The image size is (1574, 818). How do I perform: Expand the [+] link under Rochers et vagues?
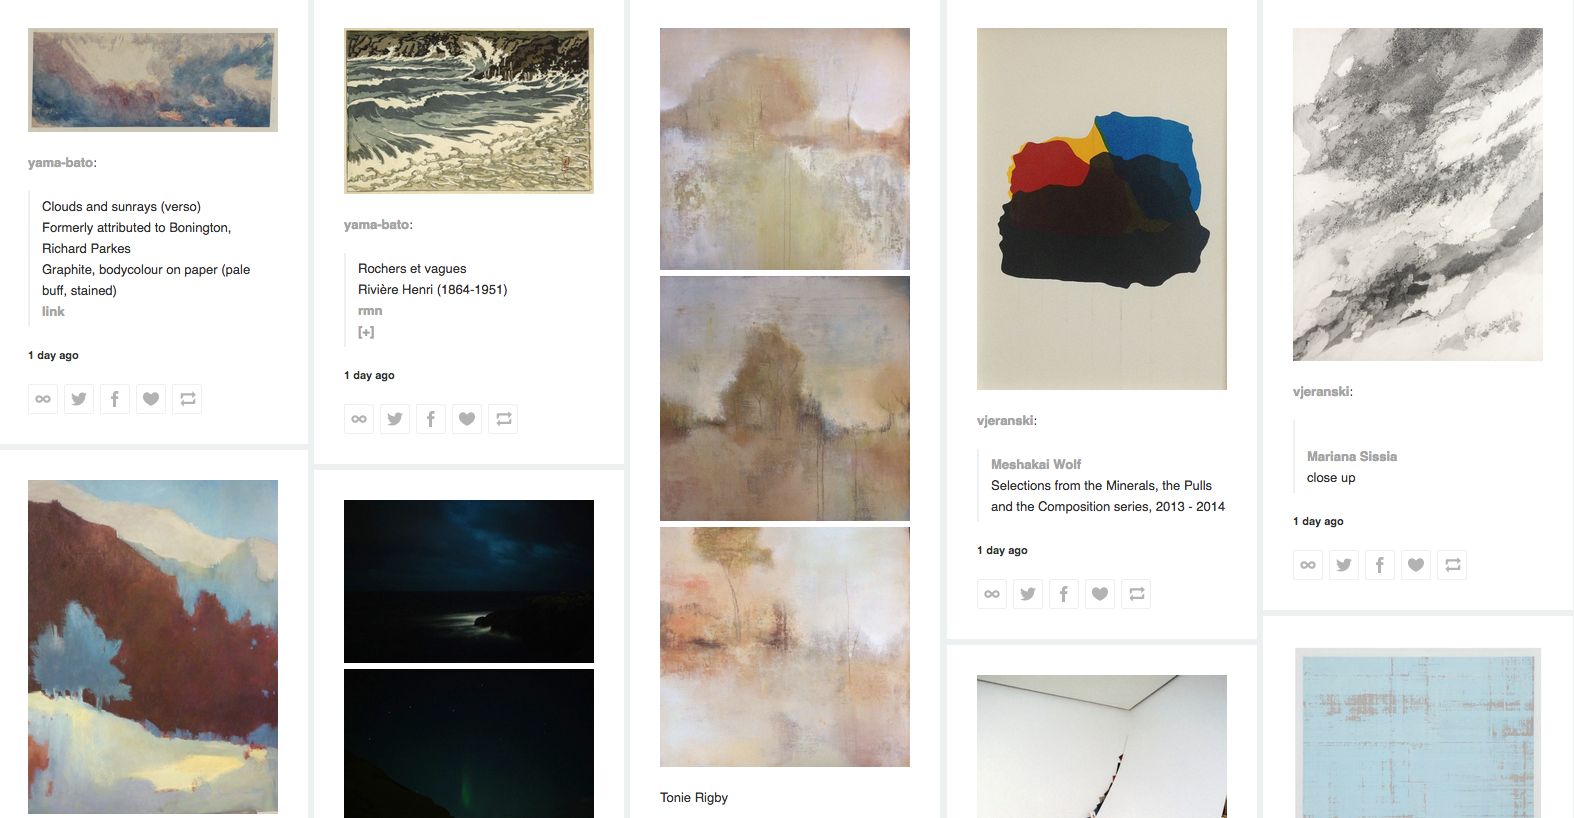(x=366, y=332)
